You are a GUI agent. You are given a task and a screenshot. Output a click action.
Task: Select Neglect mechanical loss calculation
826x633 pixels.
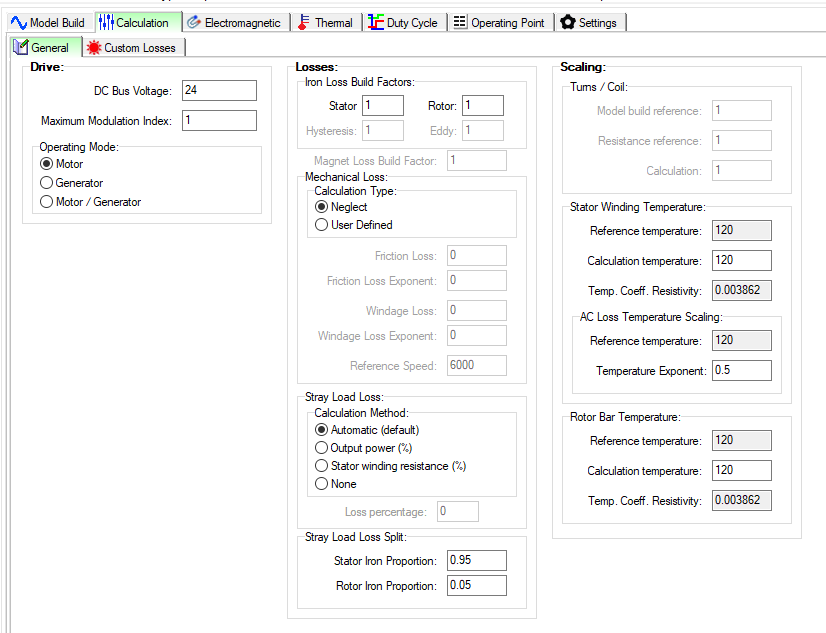[x=341, y=207]
